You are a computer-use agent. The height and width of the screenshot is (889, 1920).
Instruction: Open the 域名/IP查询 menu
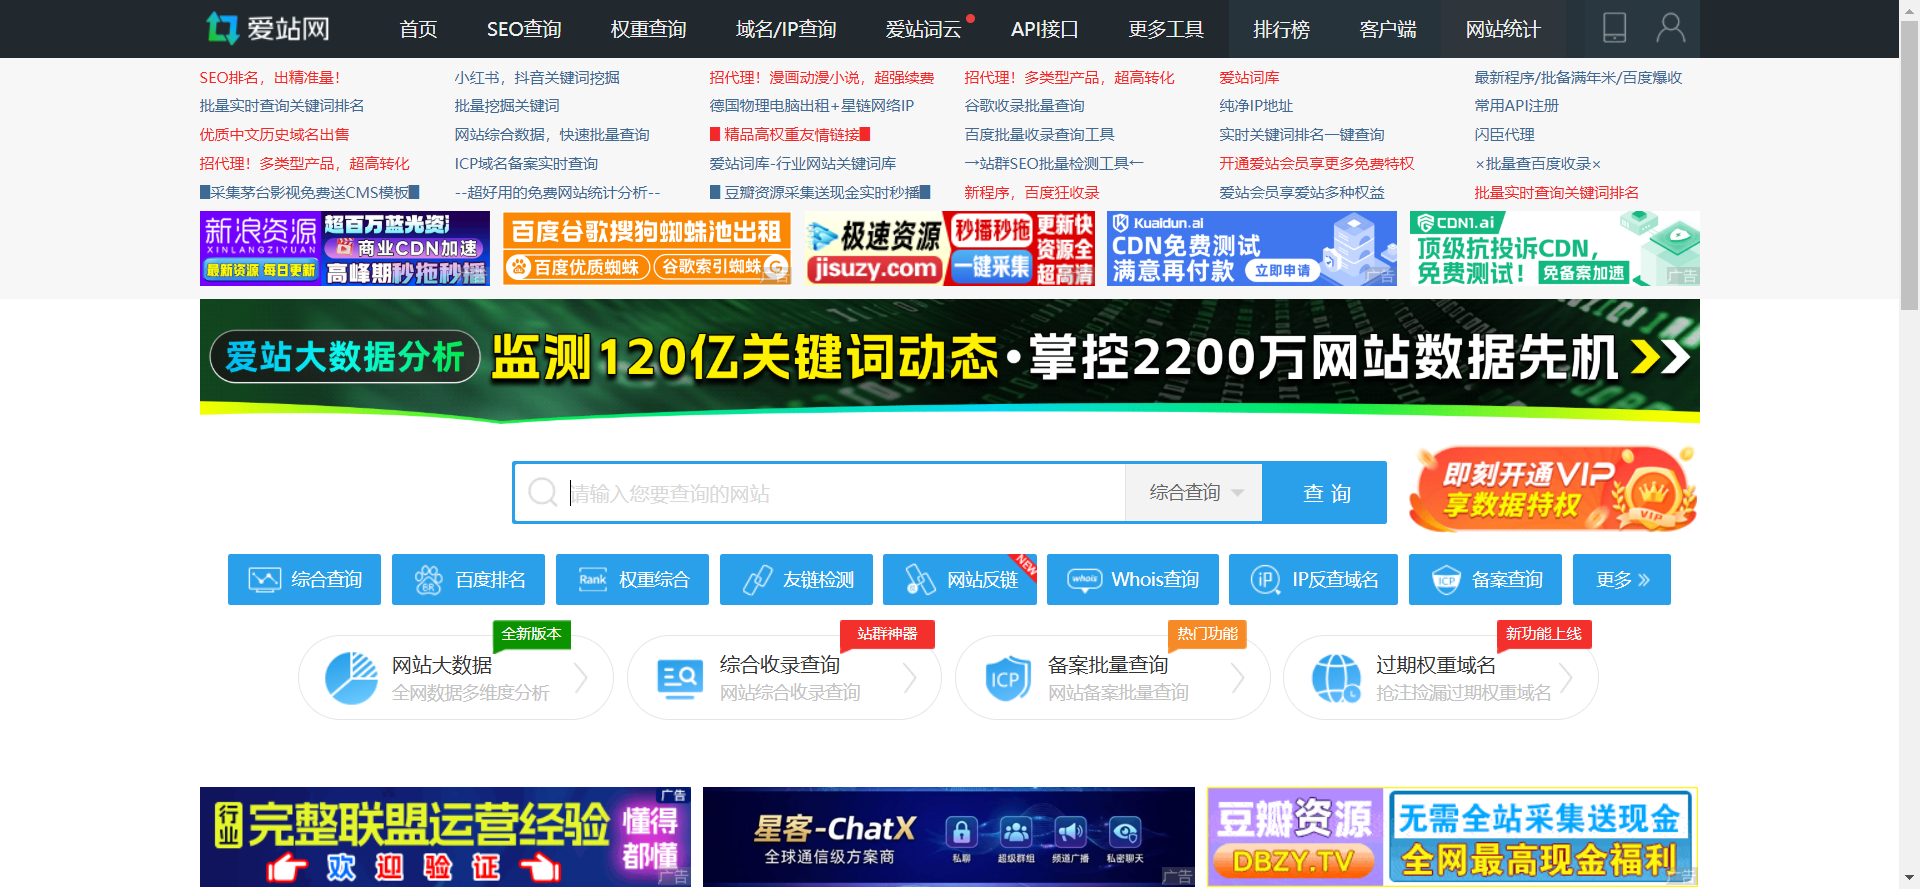pyautogui.click(x=786, y=29)
